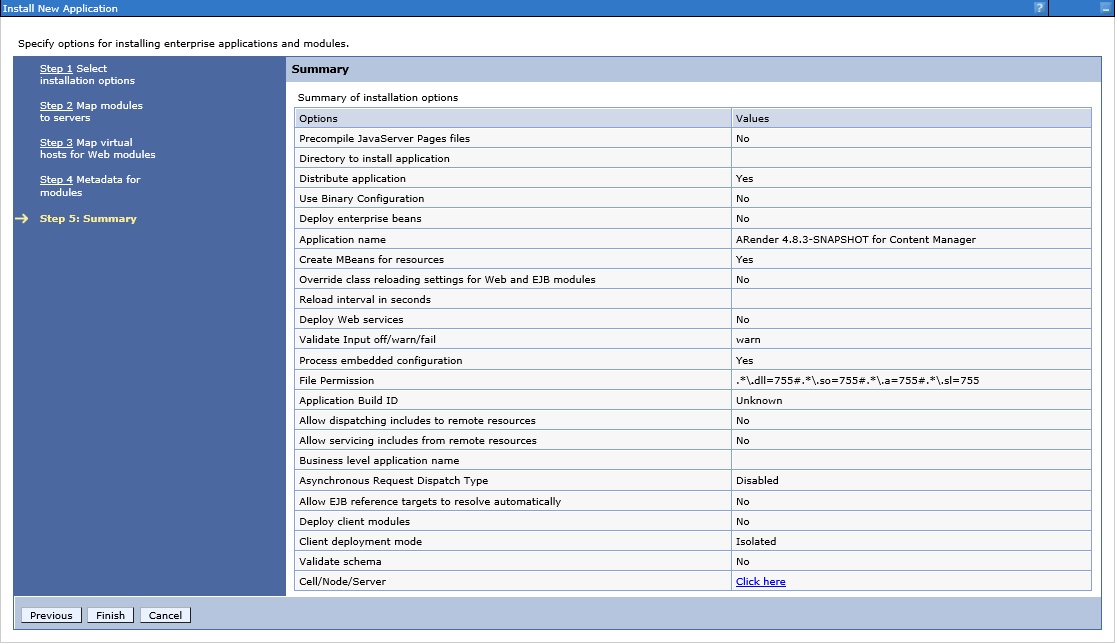Screen dimensions: 1117x644
Task: Click the Values column header
Action: click(752, 119)
